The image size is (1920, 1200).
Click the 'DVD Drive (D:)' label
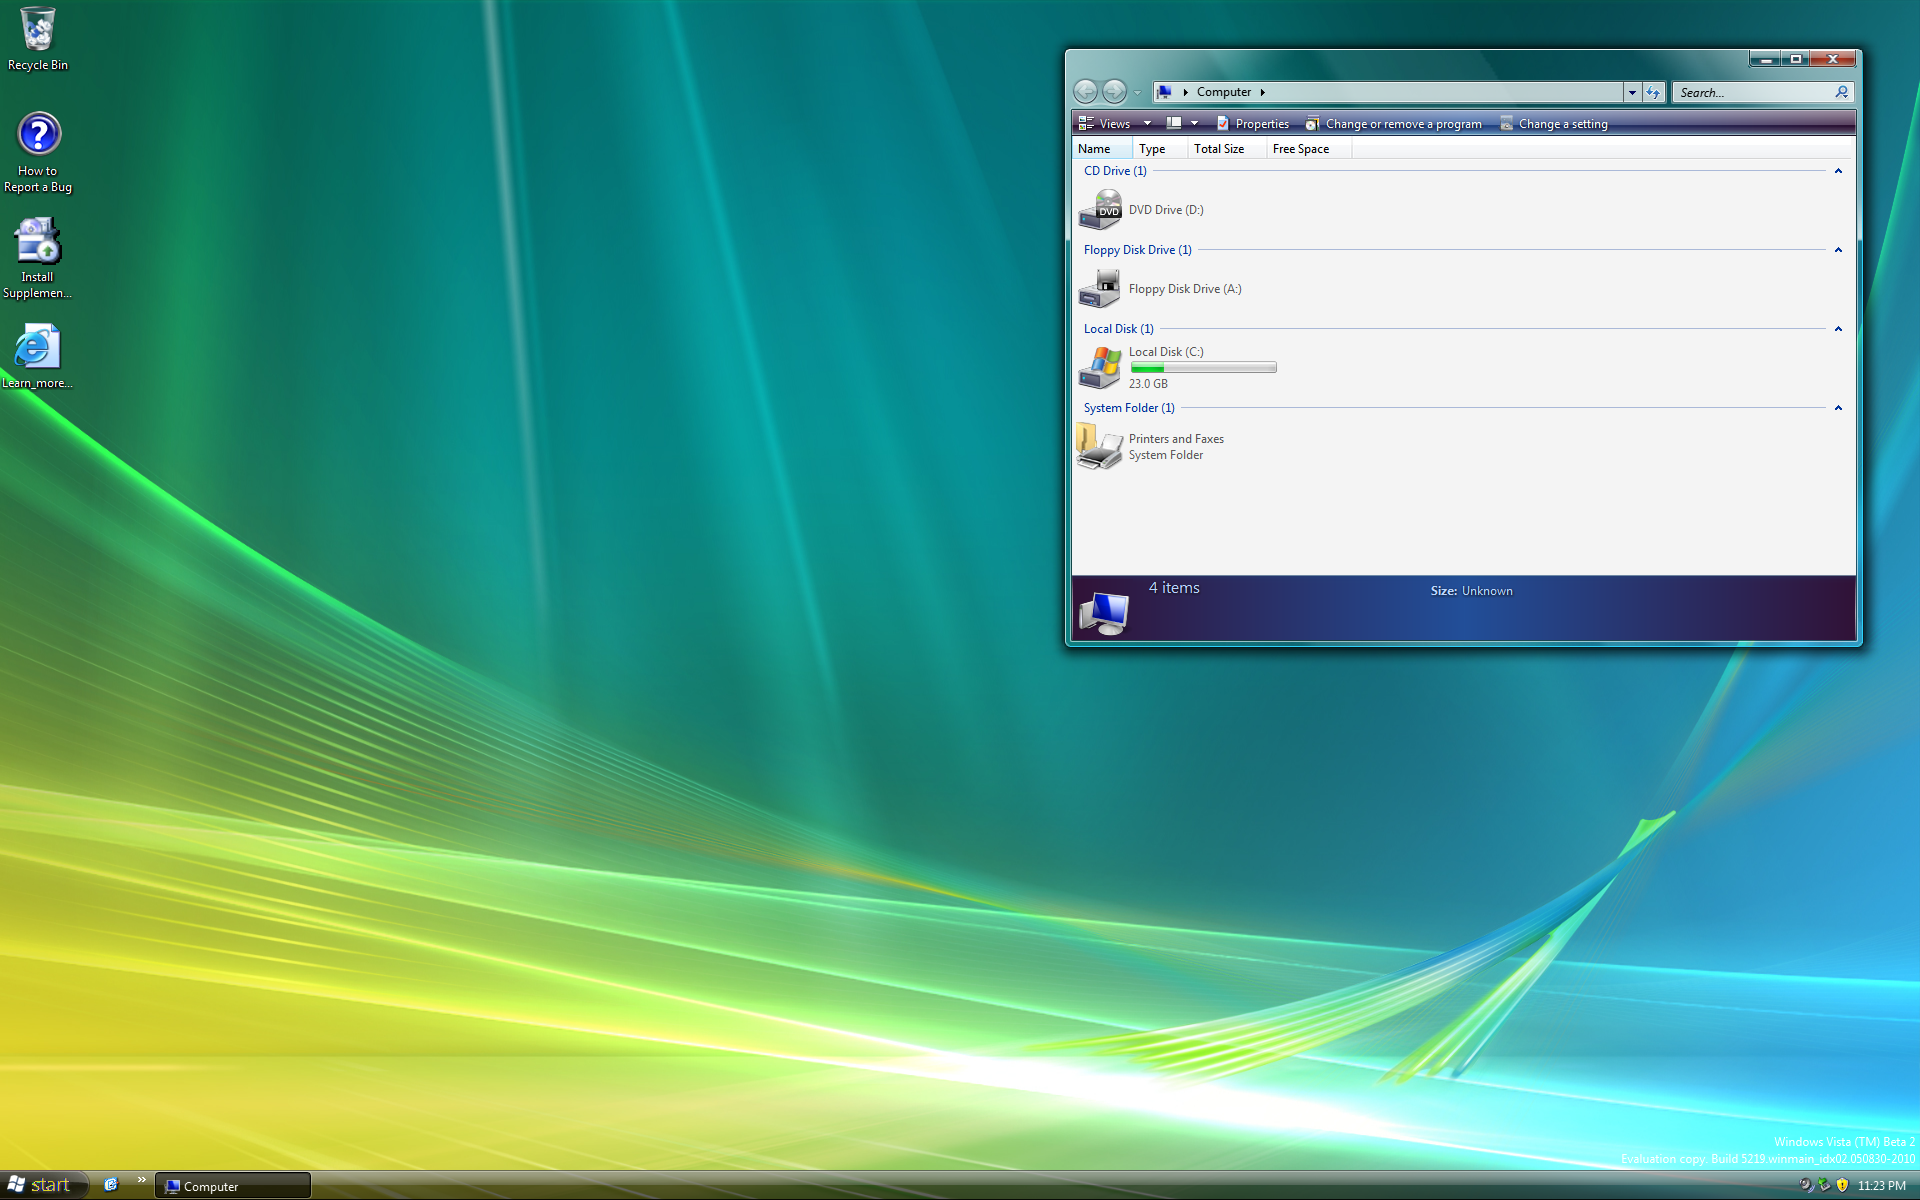pyautogui.click(x=1166, y=210)
